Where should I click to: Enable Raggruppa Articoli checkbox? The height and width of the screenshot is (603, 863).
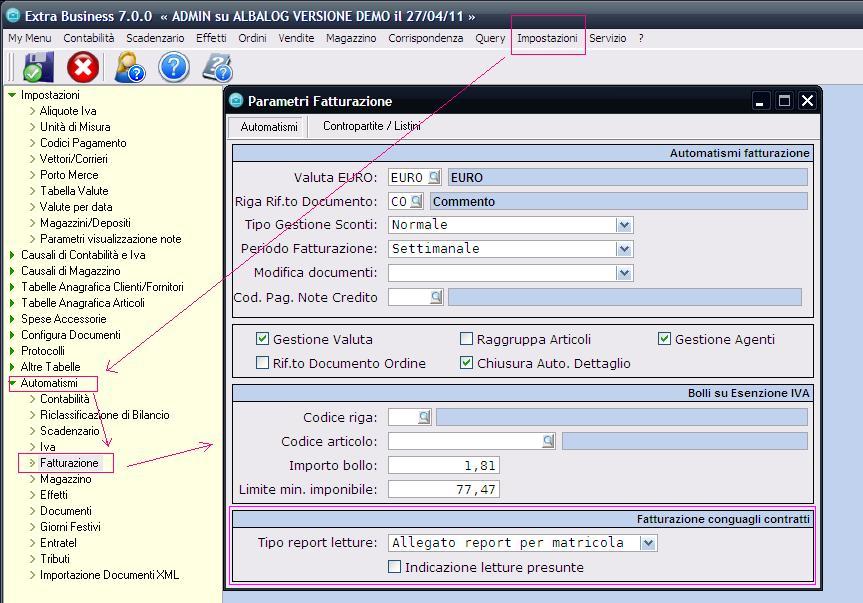tap(466, 339)
